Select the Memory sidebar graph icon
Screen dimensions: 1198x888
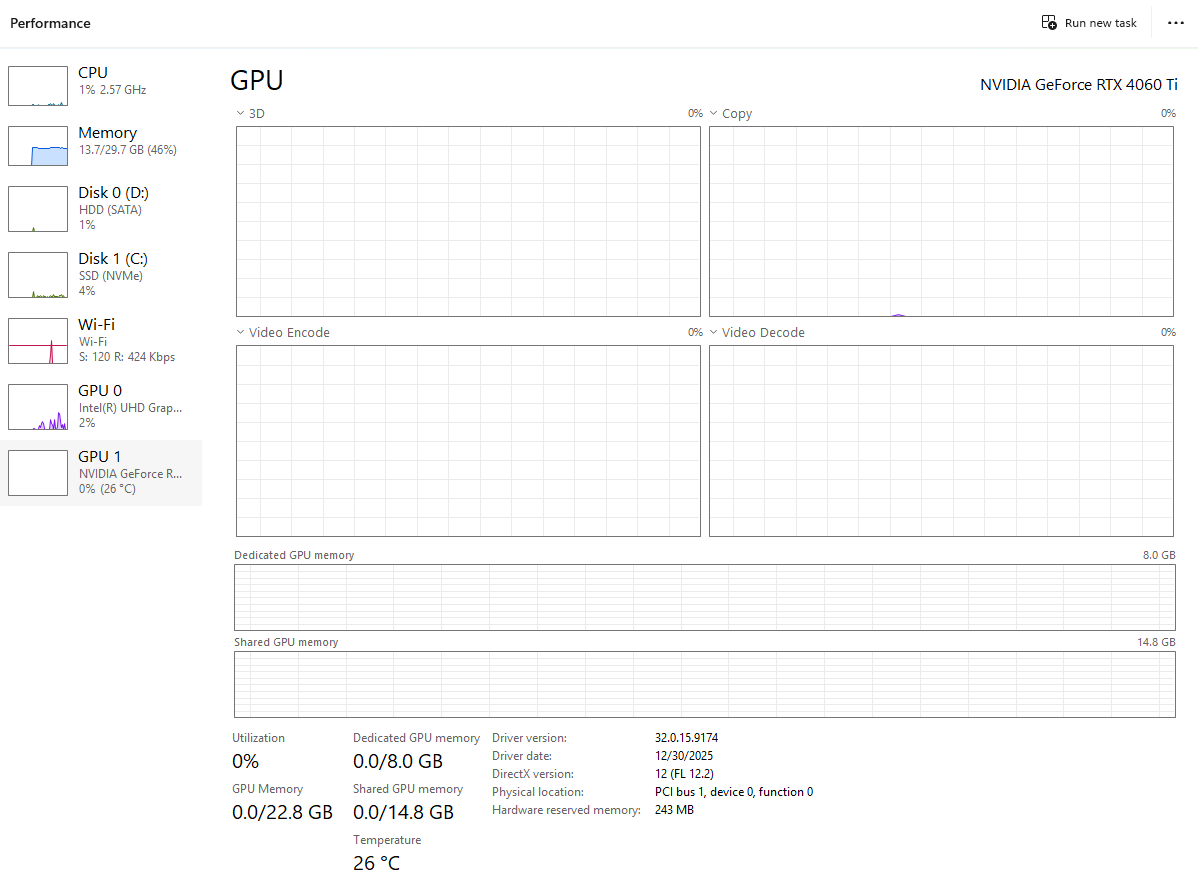[38, 144]
